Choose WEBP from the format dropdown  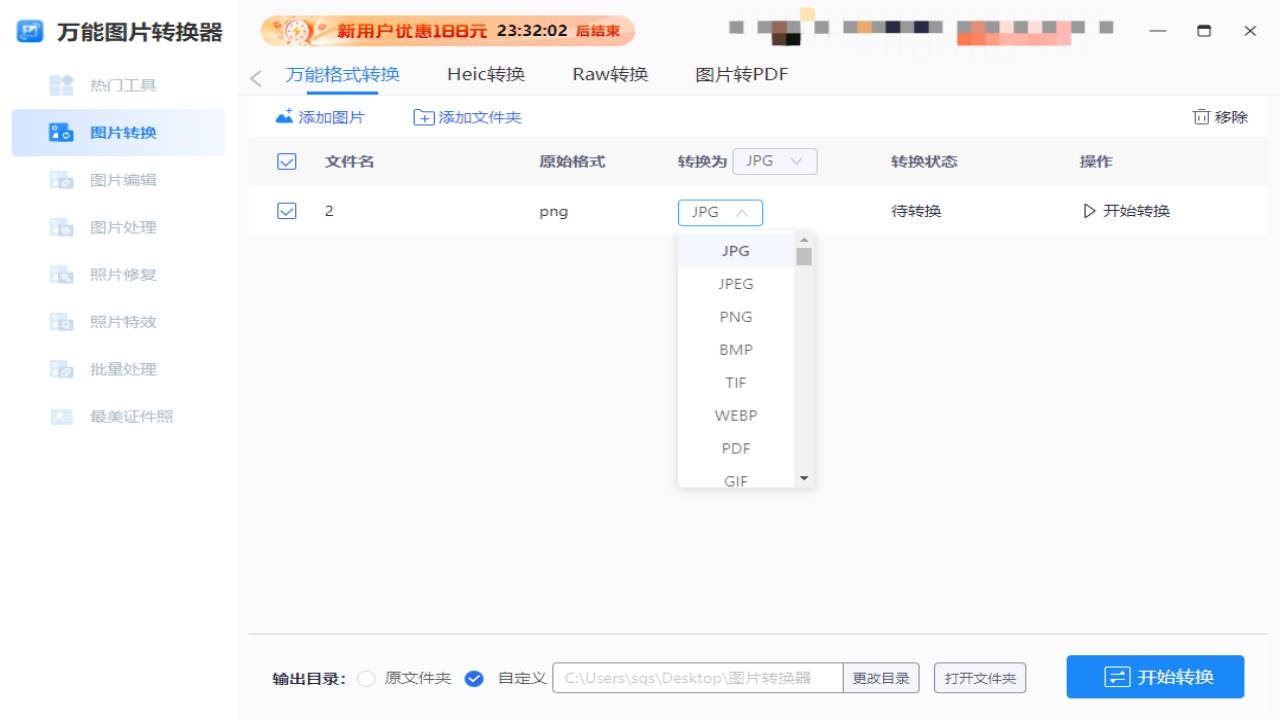(735, 415)
